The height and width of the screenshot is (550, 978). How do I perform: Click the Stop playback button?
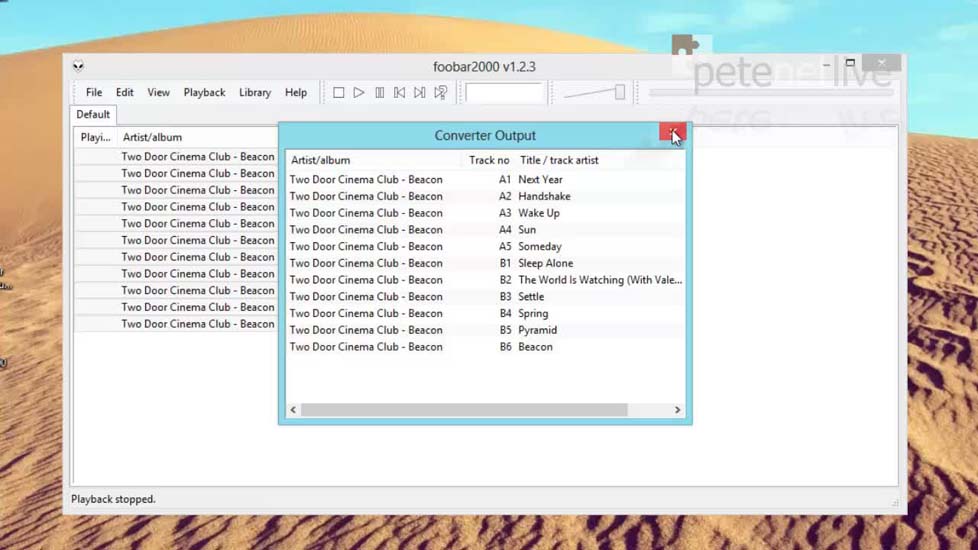pos(339,93)
